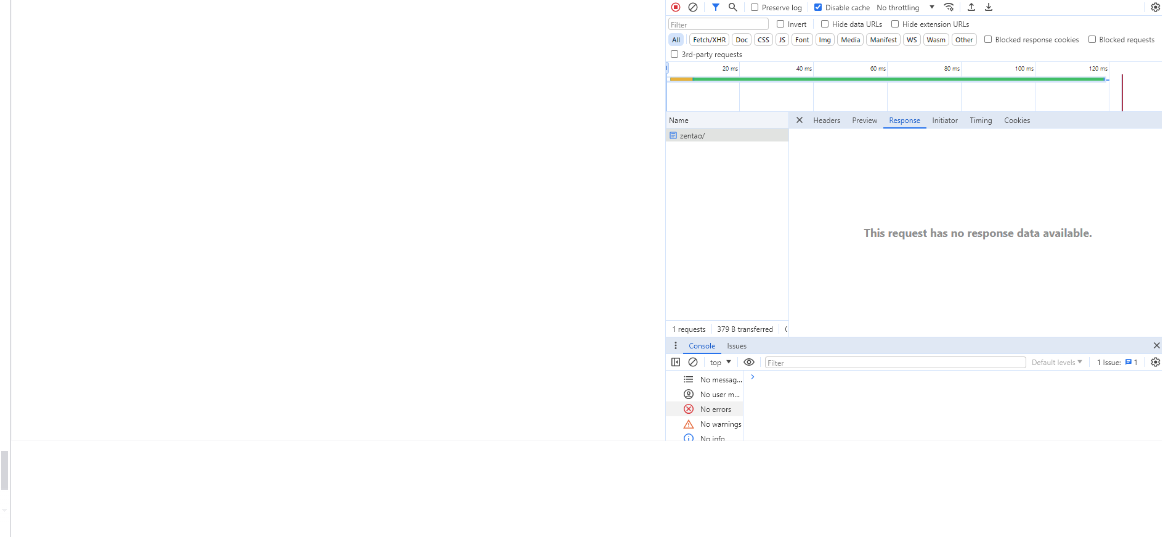Filter requests by Doc type

[x=742, y=40]
